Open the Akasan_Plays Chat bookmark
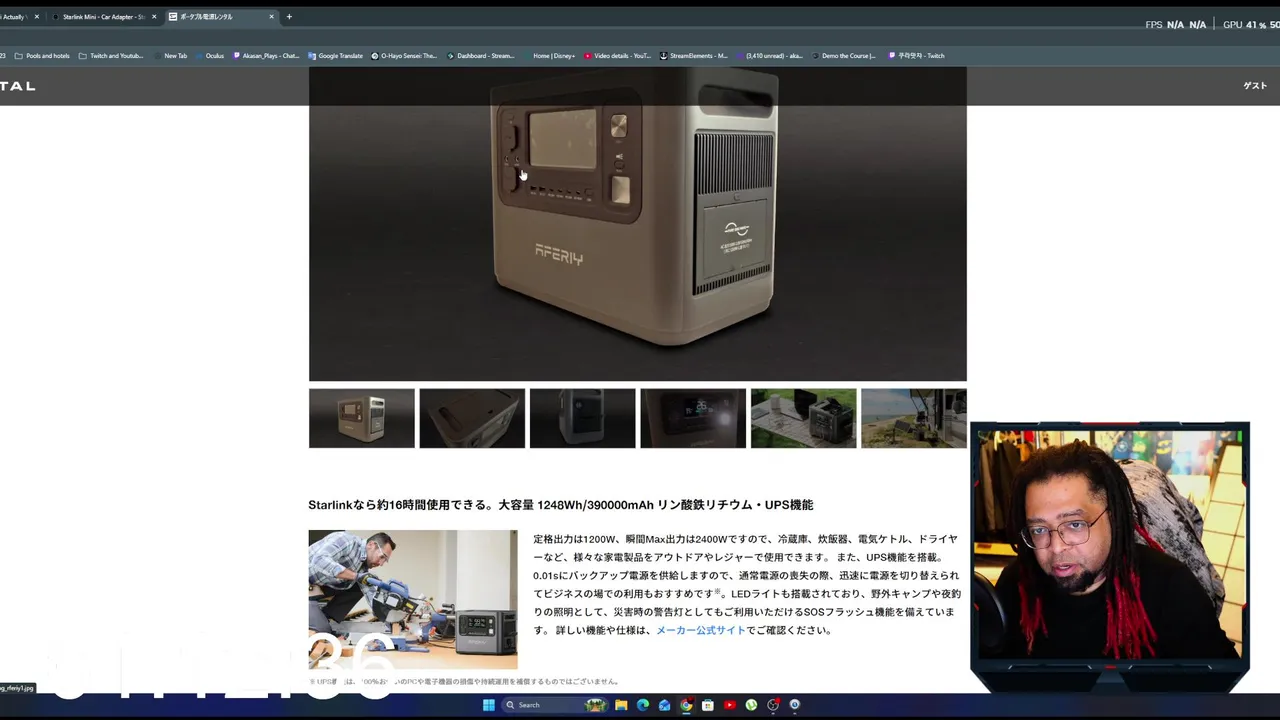This screenshot has height=720, width=1280. click(x=266, y=56)
